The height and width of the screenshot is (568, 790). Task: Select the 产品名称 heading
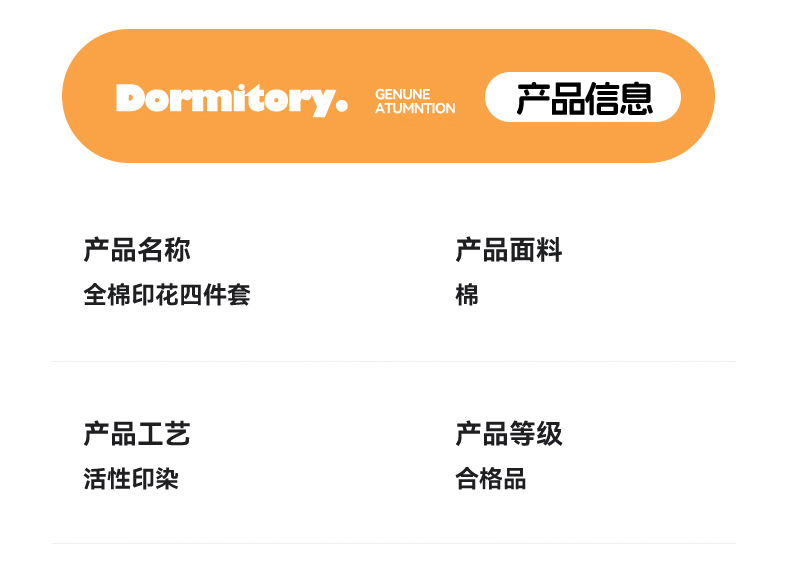pyautogui.click(x=137, y=249)
